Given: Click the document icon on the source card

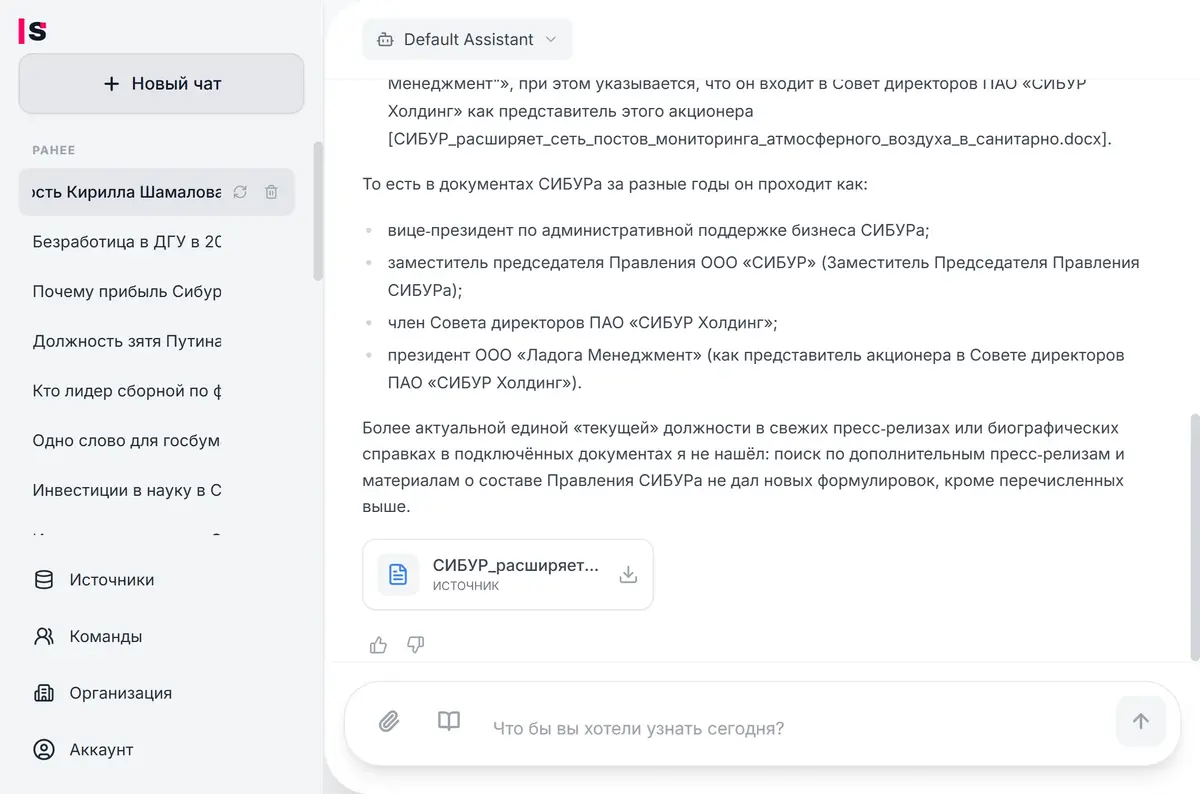Looking at the screenshot, I should [397, 574].
